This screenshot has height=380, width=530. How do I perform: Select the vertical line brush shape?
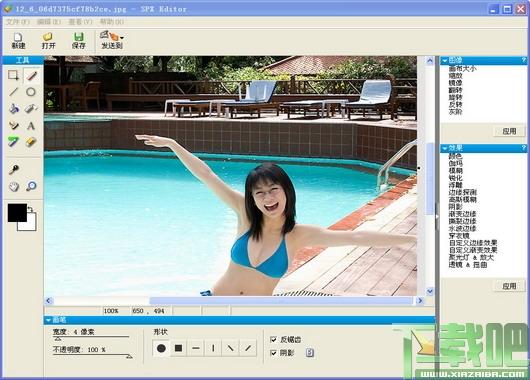point(213,348)
